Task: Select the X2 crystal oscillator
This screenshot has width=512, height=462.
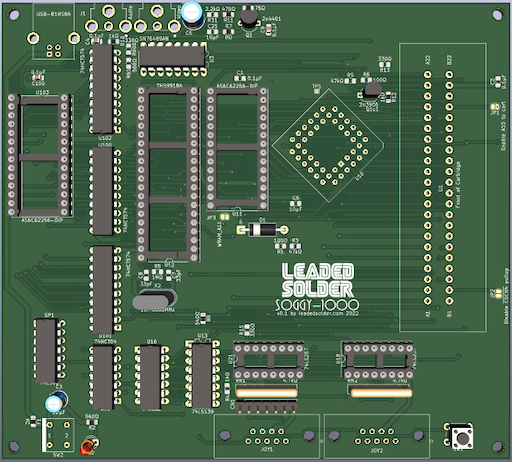Action: pos(154,300)
